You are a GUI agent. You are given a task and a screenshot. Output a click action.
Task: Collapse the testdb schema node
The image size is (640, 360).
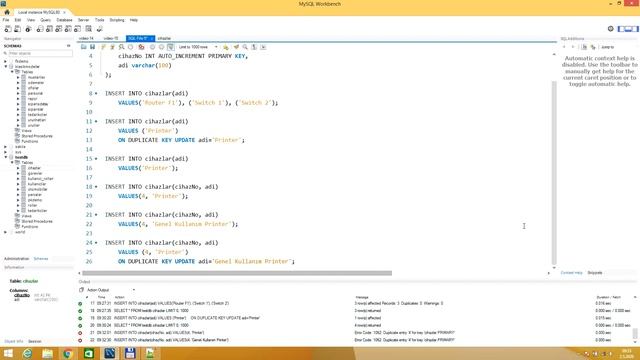pyautogui.click(x=6, y=157)
